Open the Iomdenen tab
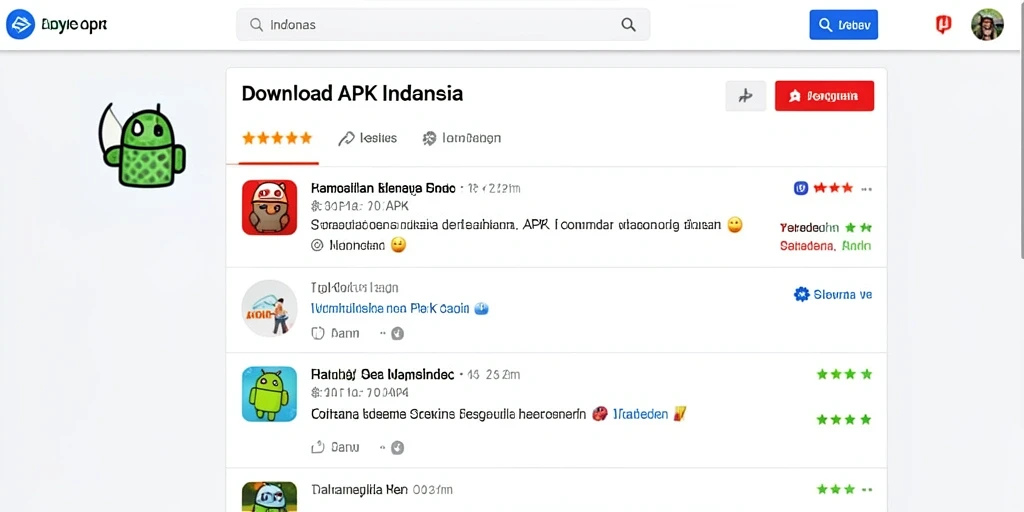Screen dimensions: 1024x512 [x=462, y=138]
